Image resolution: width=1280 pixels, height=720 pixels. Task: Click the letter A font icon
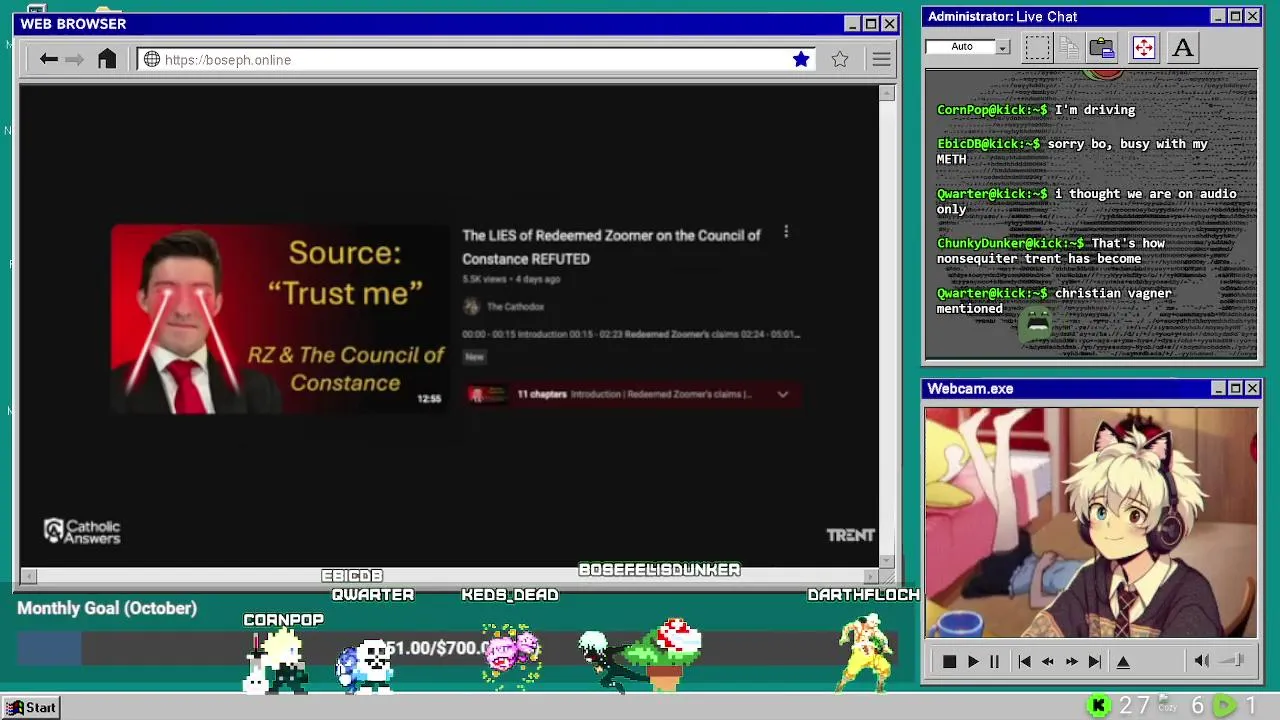(x=1183, y=47)
